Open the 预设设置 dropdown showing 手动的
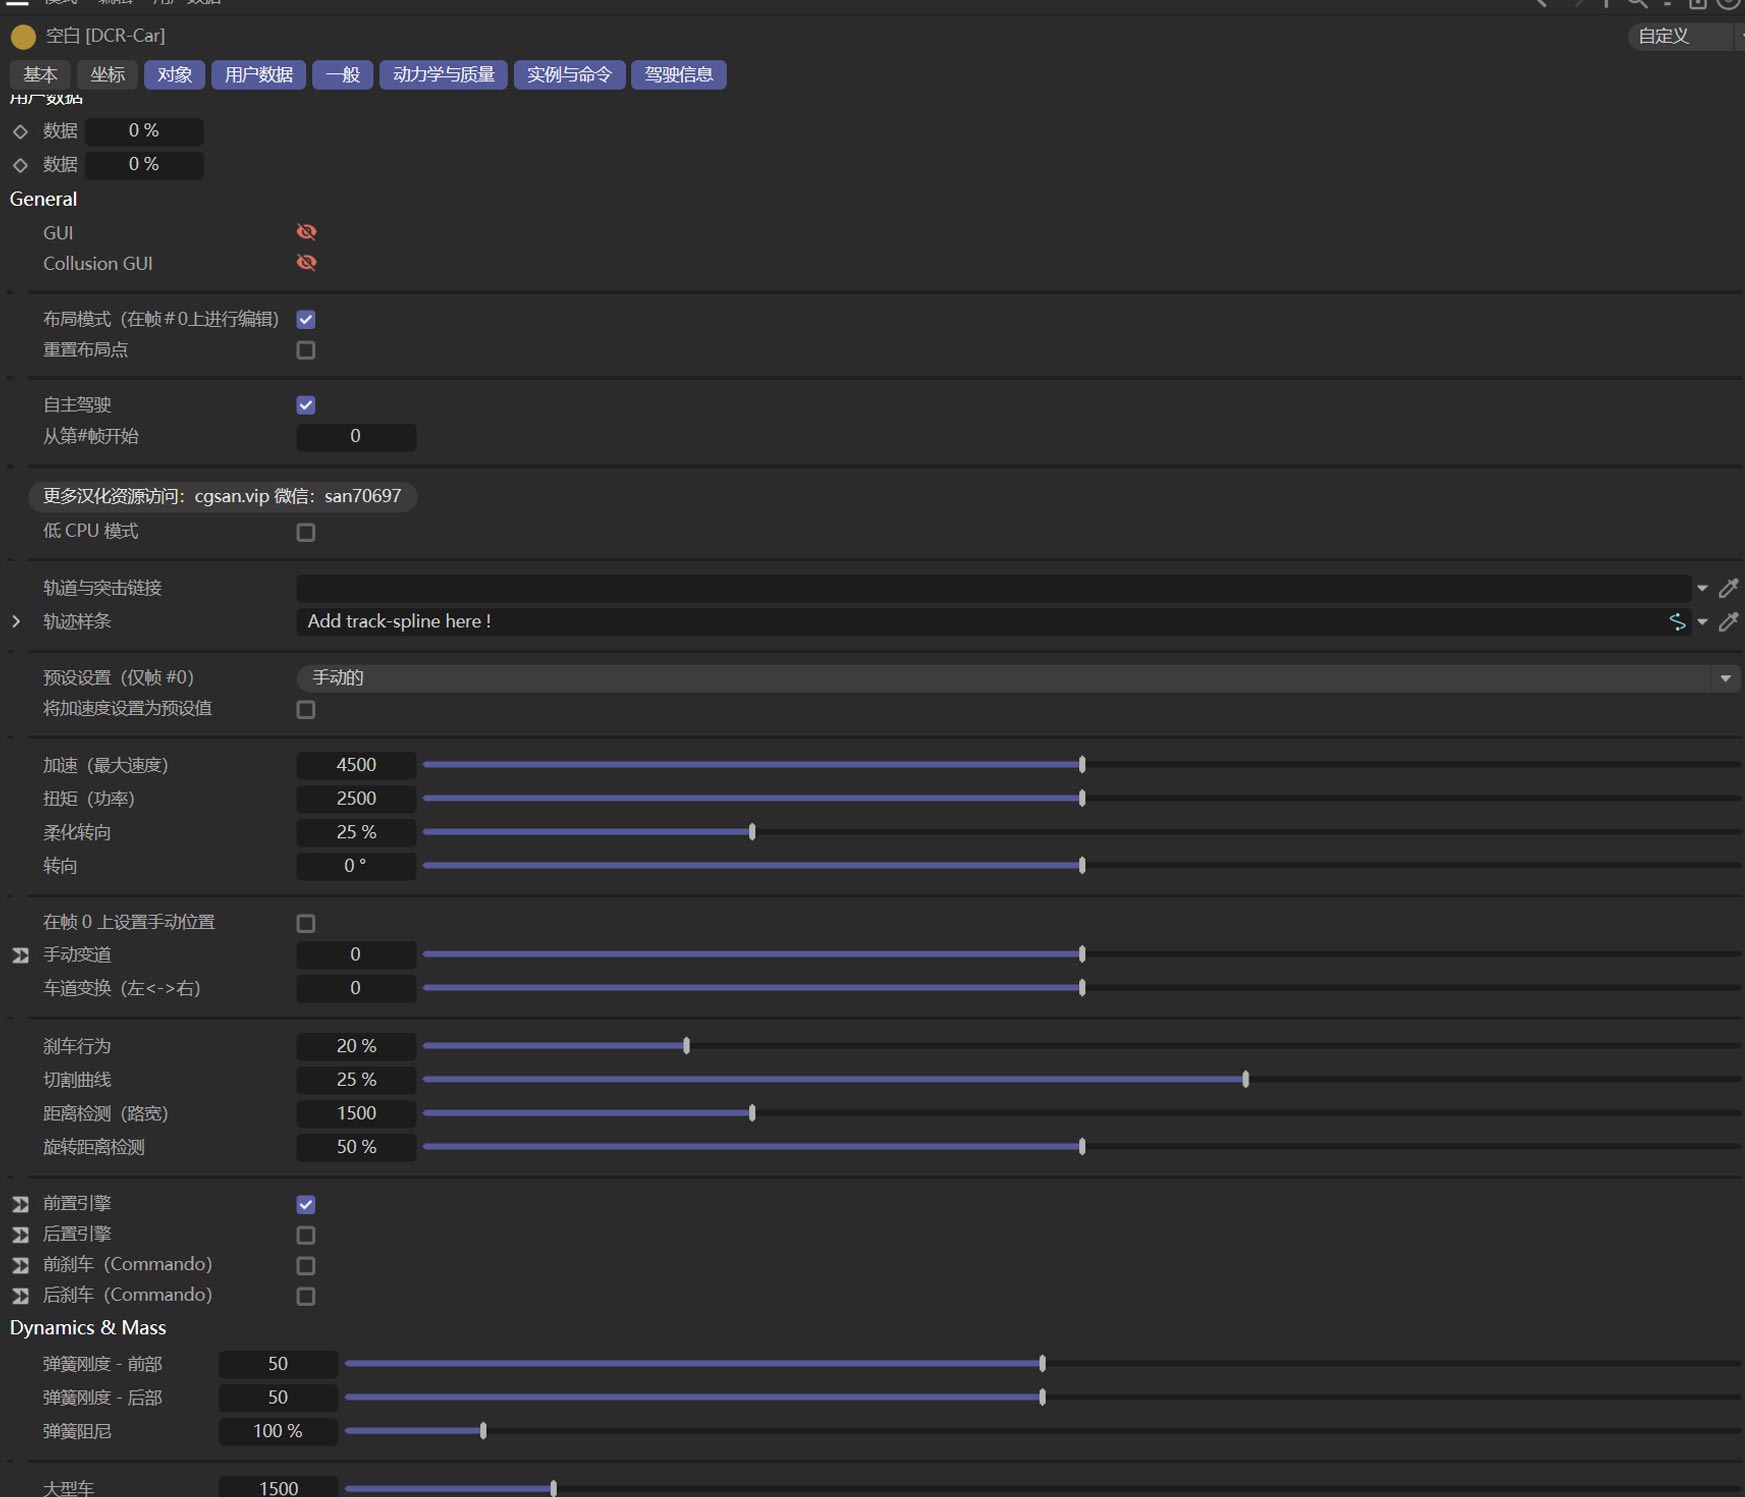The width and height of the screenshot is (1745, 1497). click(x=1017, y=678)
